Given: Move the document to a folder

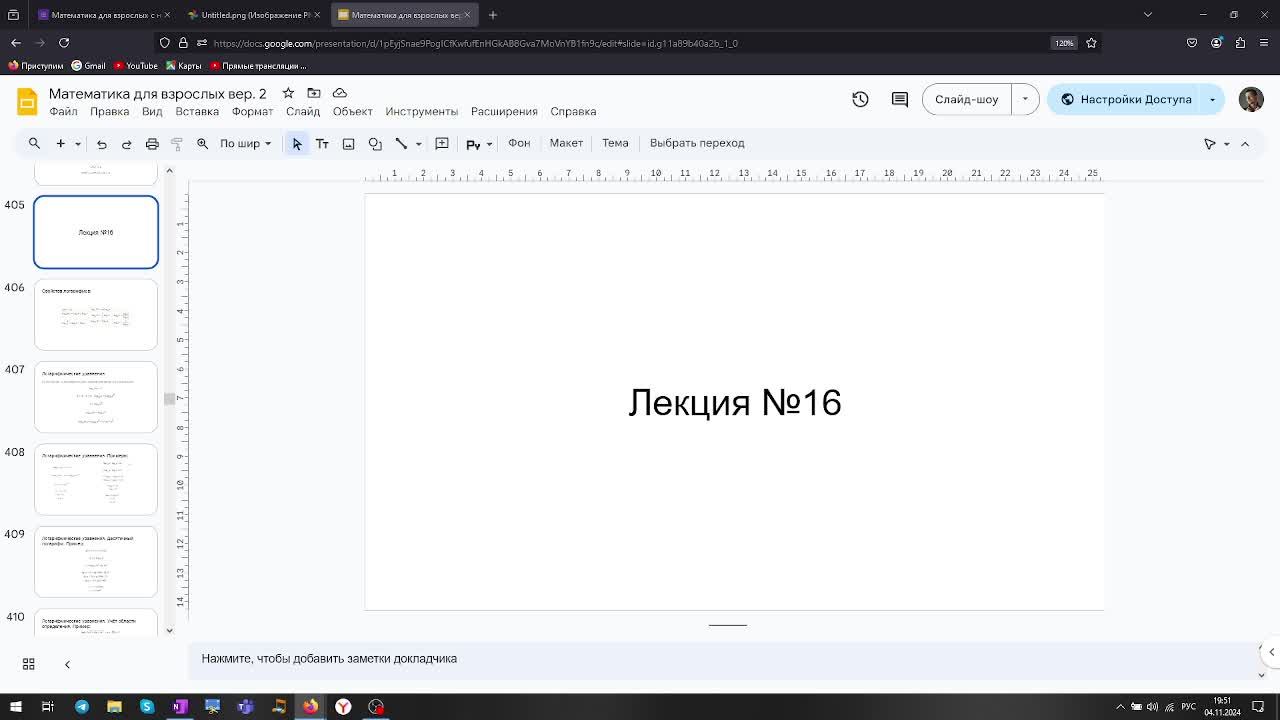Looking at the screenshot, I should [314, 93].
